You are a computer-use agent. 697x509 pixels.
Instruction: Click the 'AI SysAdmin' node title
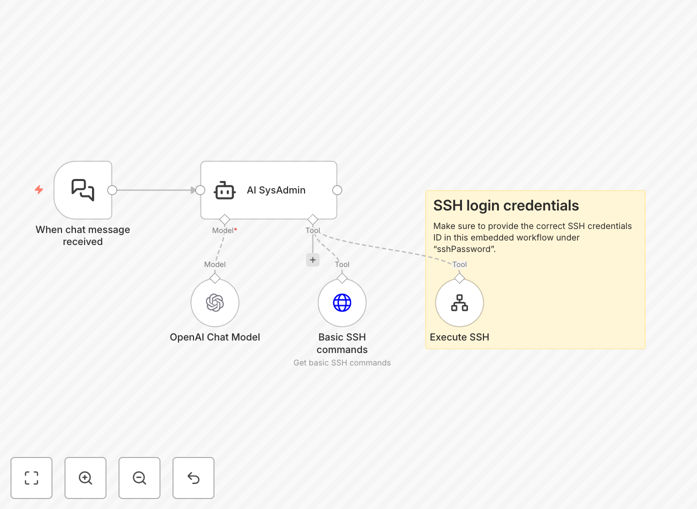[x=276, y=190]
